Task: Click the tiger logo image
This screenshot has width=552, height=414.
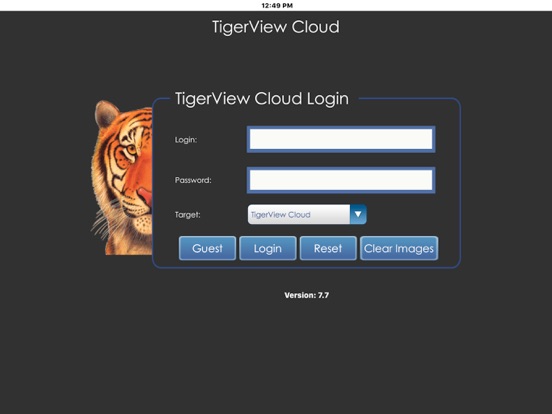Action: 122,177
